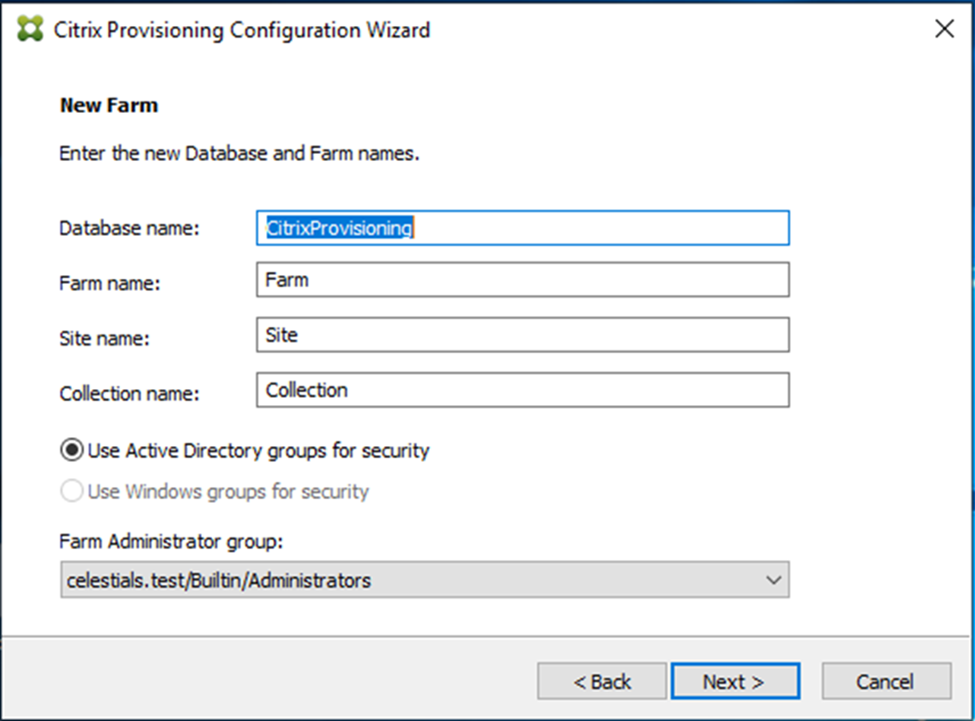Click the Farm Administrator group label

172,542
